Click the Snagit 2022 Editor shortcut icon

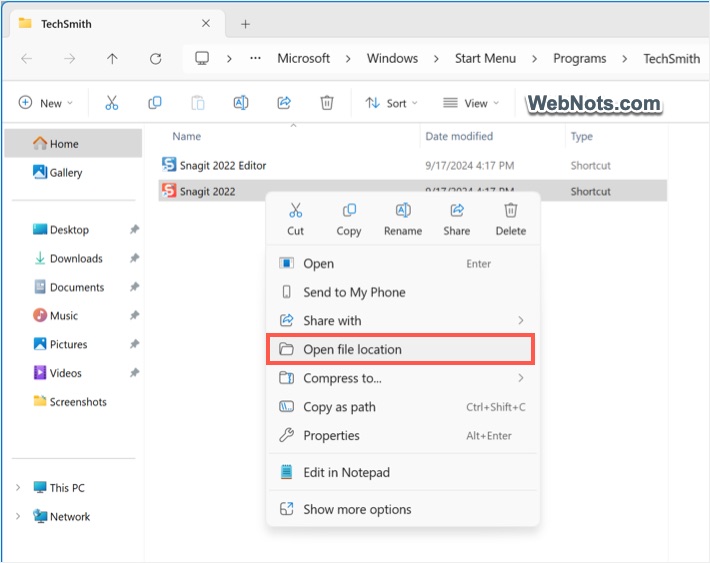tap(169, 164)
